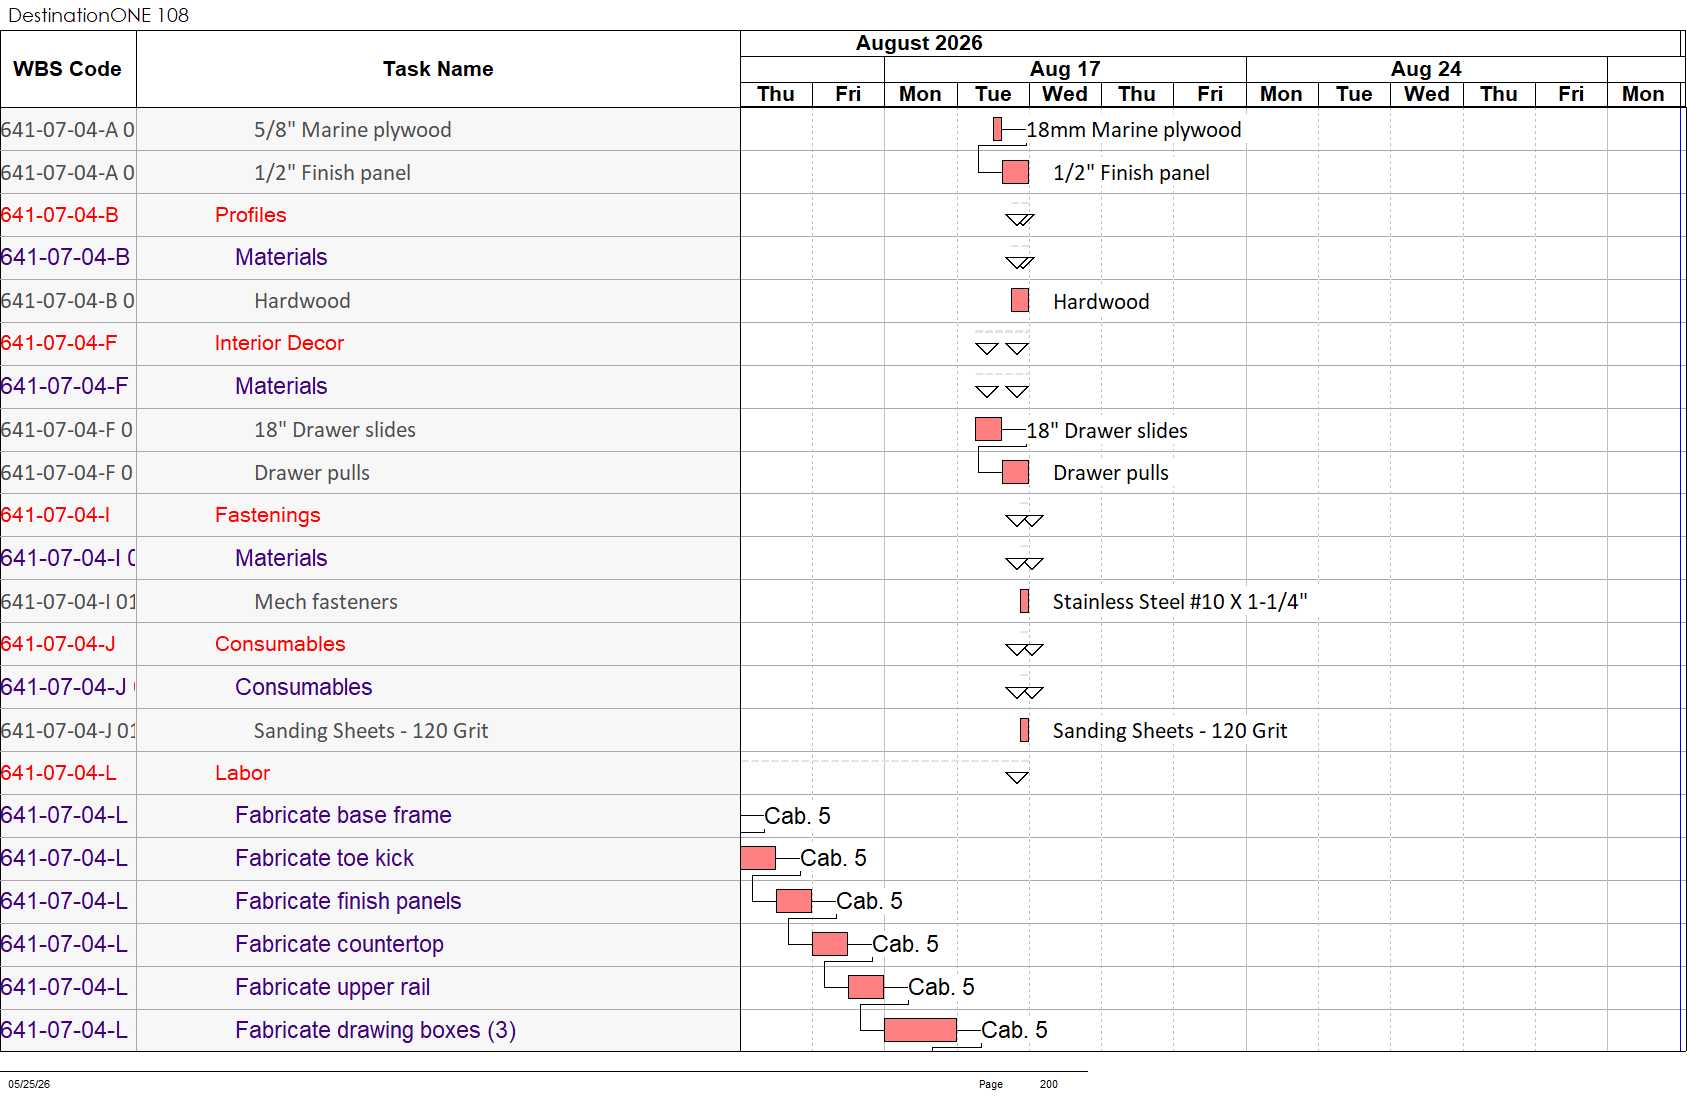Click the Hardwood Gantt bar
Image resolution: width=1687 pixels, height=1097 pixels.
click(x=1020, y=300)
